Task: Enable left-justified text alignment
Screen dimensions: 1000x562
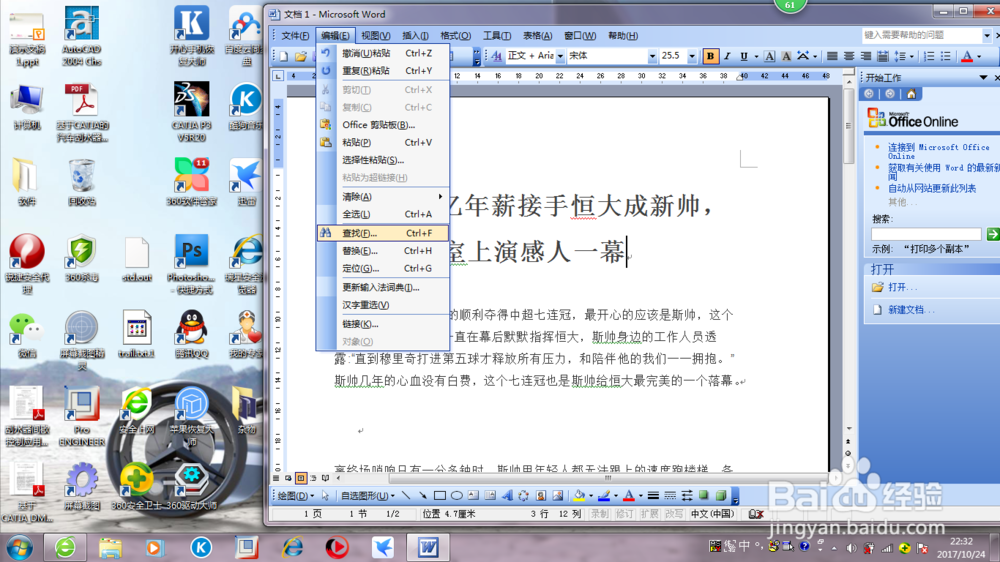Action: pos(832,56)
